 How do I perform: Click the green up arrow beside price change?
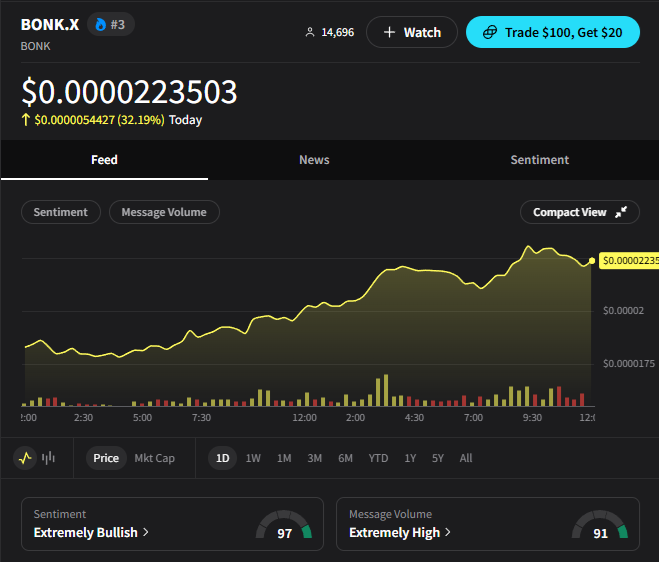click(x=26, y=120)
